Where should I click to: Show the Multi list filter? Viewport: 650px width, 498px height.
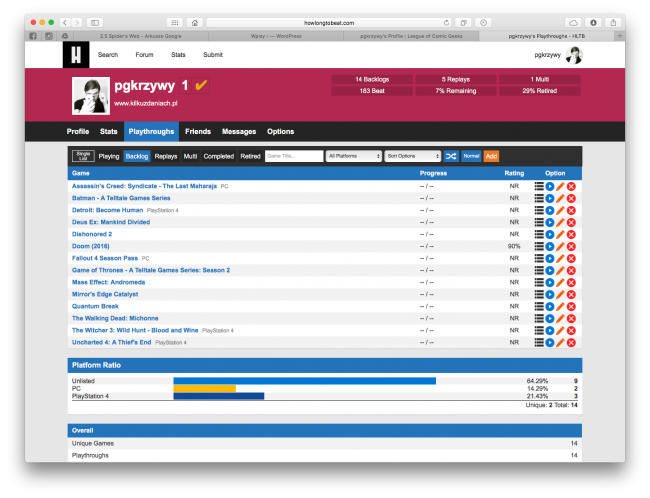pyautogui.click(x=190, y=156)
